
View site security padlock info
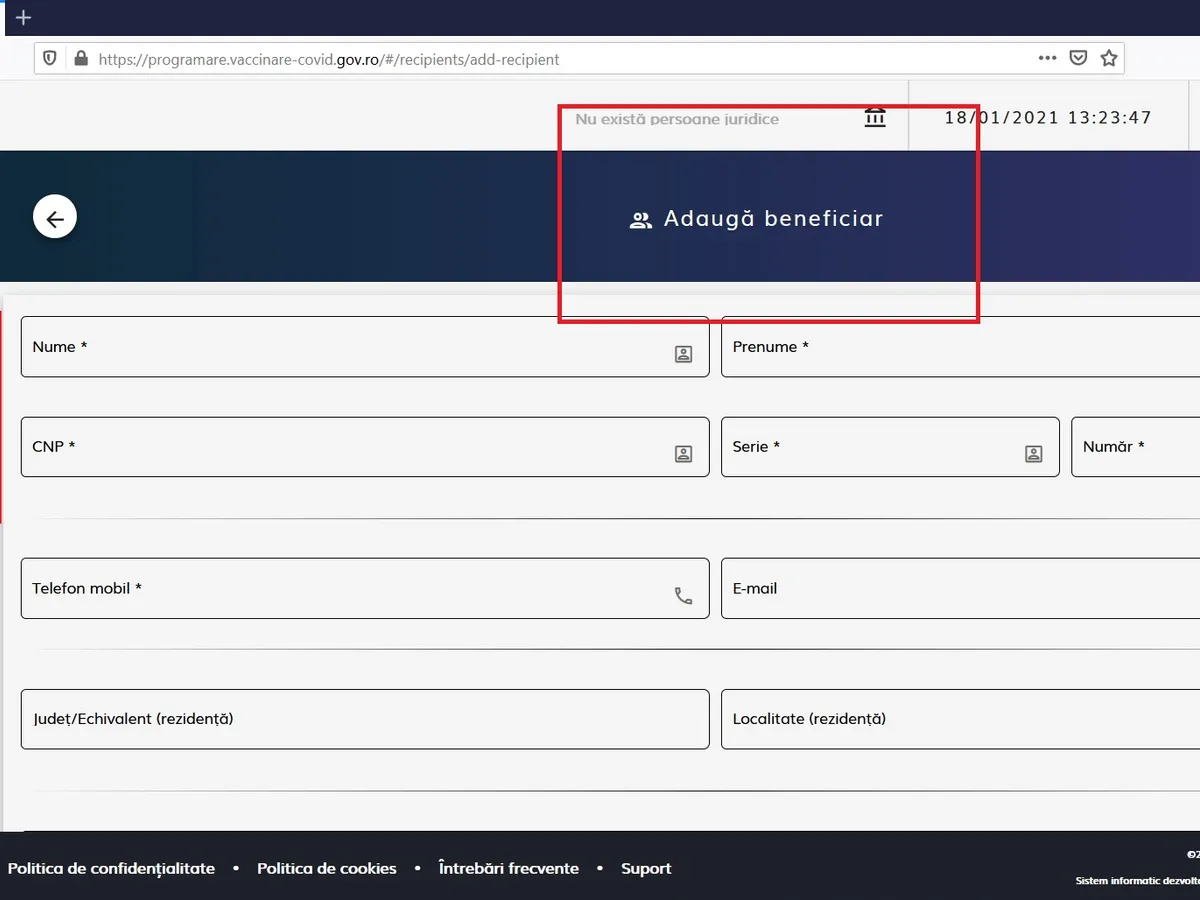[x=81, y=59]
